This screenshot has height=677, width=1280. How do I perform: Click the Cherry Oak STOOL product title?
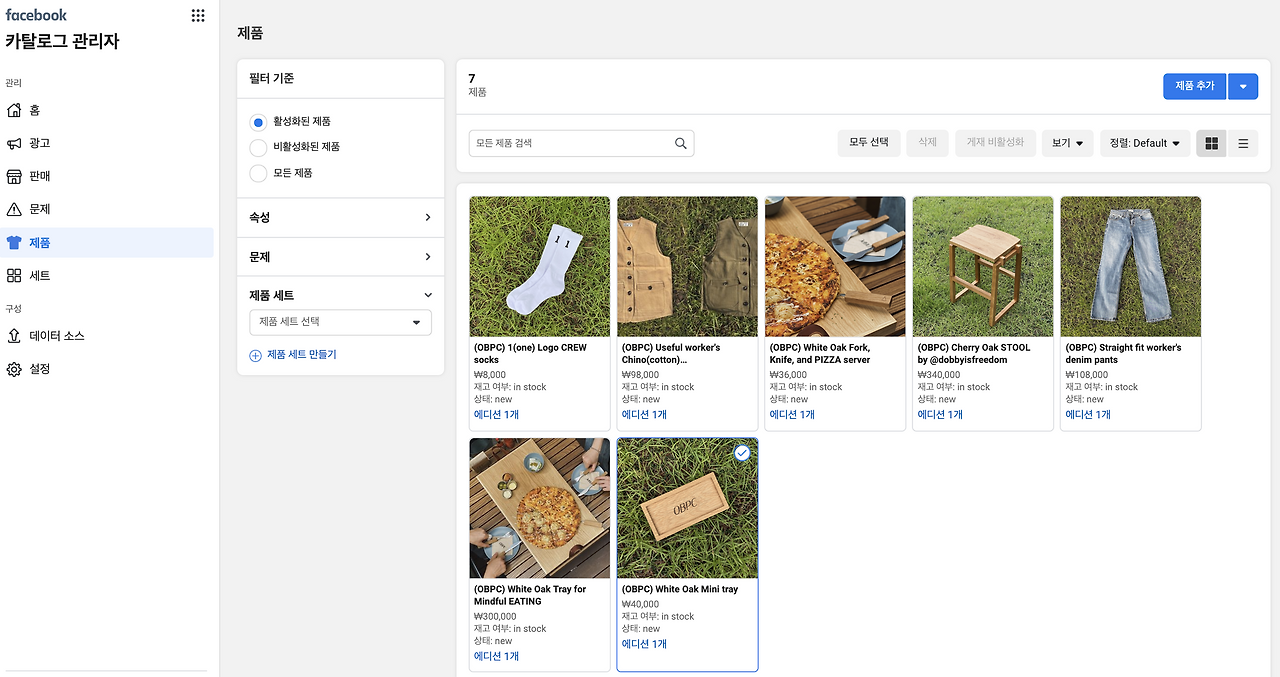pyautogui.click(x=975, y=354)
